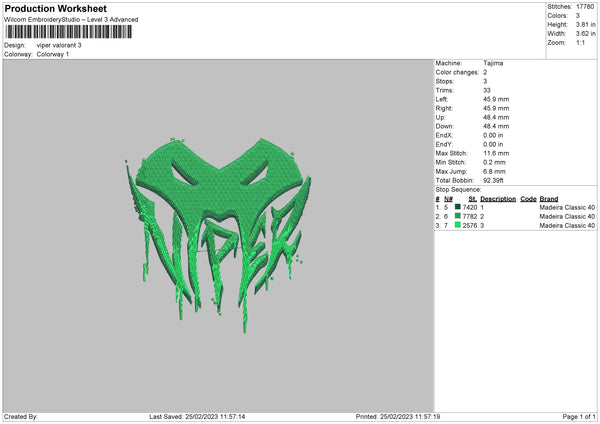The image size is (600, 424).
Task: Click the Zoom value 1:1
Action: click(580, 42)
